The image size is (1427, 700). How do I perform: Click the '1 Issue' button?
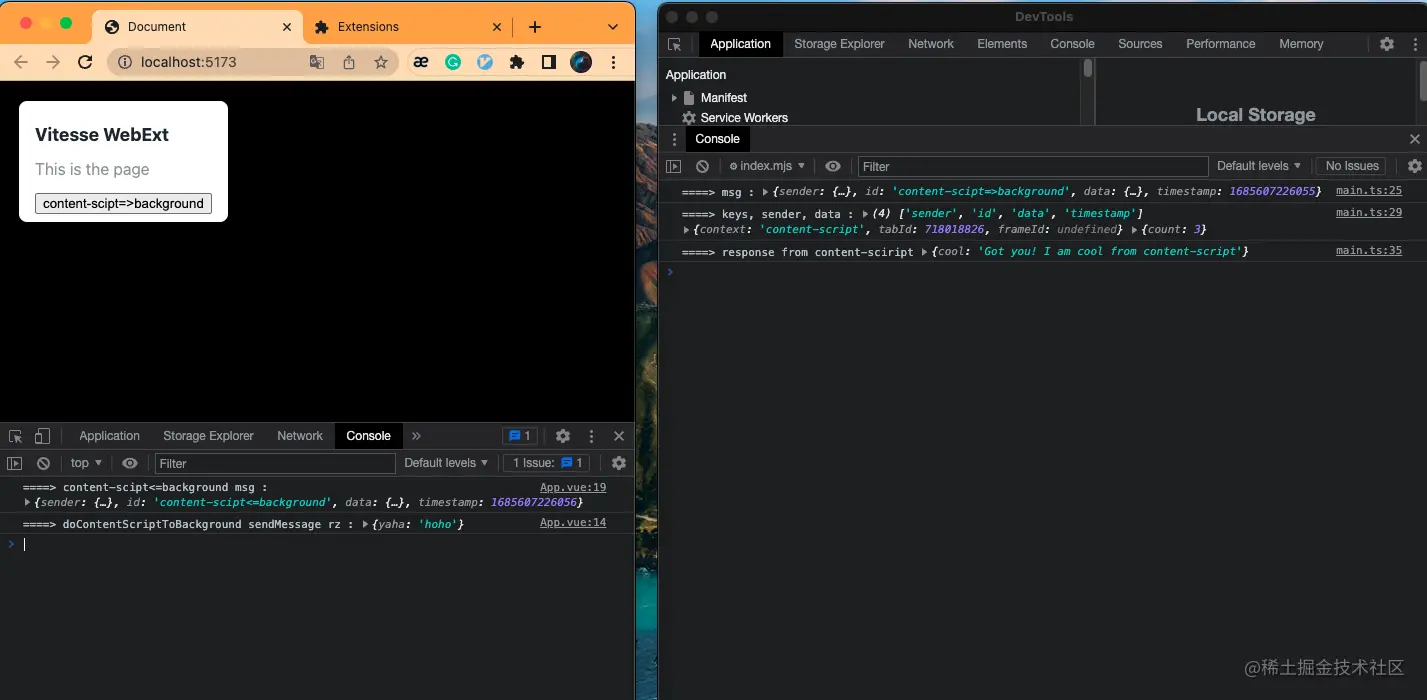coord(546,463)
